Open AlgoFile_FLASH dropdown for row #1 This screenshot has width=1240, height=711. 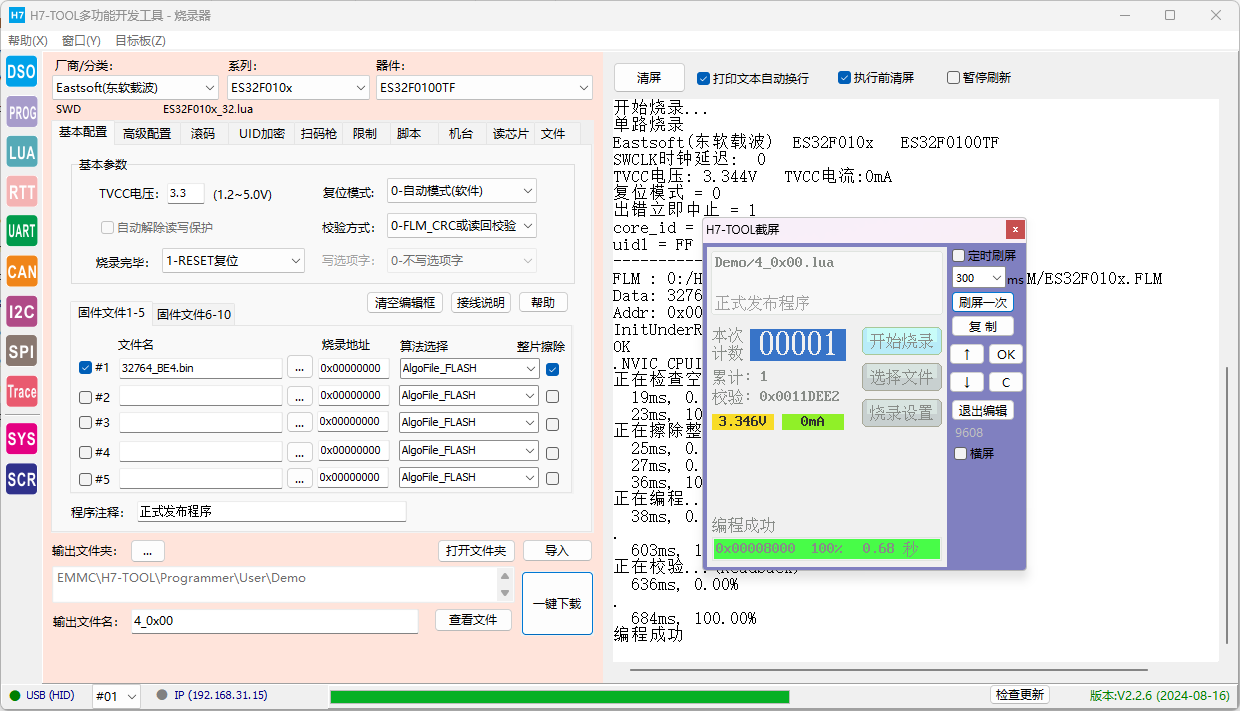469,368
